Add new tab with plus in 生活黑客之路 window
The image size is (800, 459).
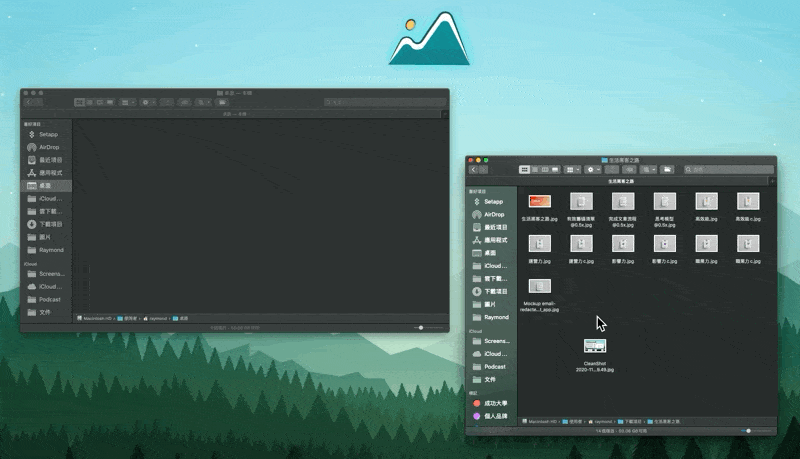click(772, 181)
